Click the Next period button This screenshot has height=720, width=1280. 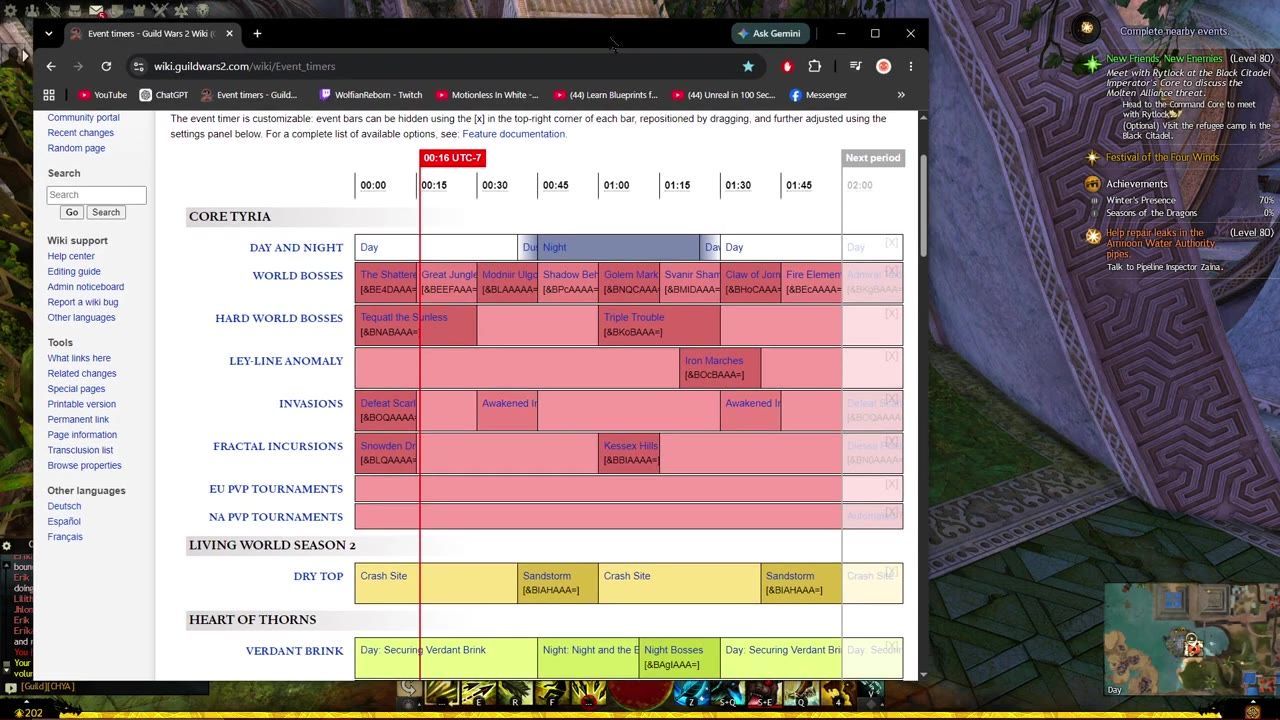coord(873,158)
